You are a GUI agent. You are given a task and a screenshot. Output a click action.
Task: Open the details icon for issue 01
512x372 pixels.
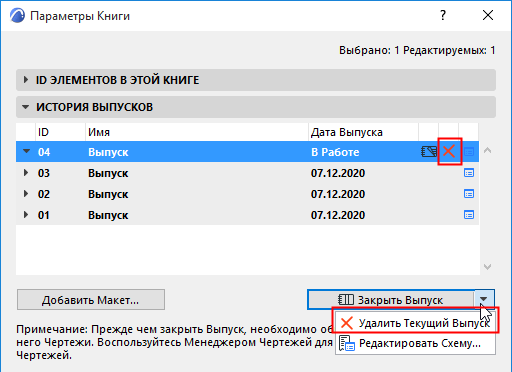(x=469, y=215)
